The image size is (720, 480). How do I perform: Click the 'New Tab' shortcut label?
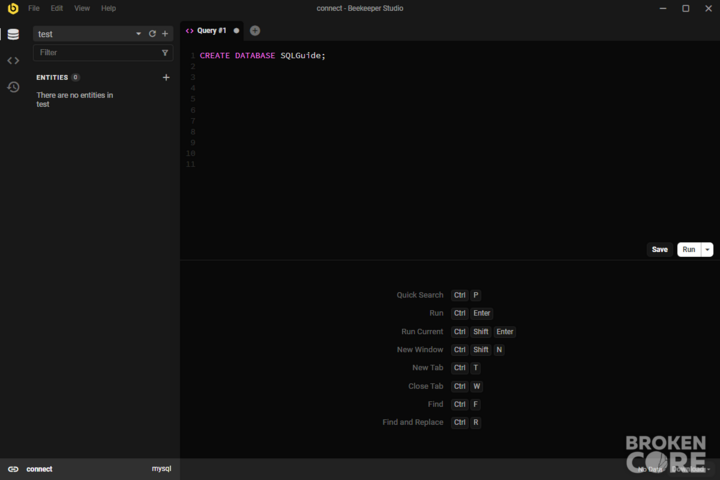coord(428,367)
